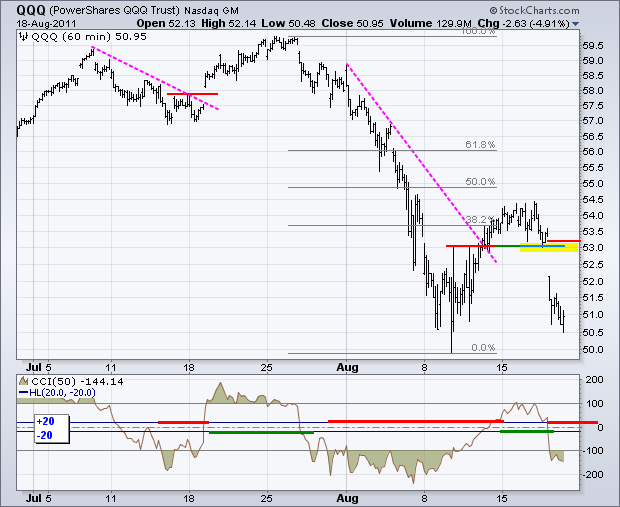Click Jul 5 date label under price panel
The image size is (620, 507).
click(x=39, y=367)
